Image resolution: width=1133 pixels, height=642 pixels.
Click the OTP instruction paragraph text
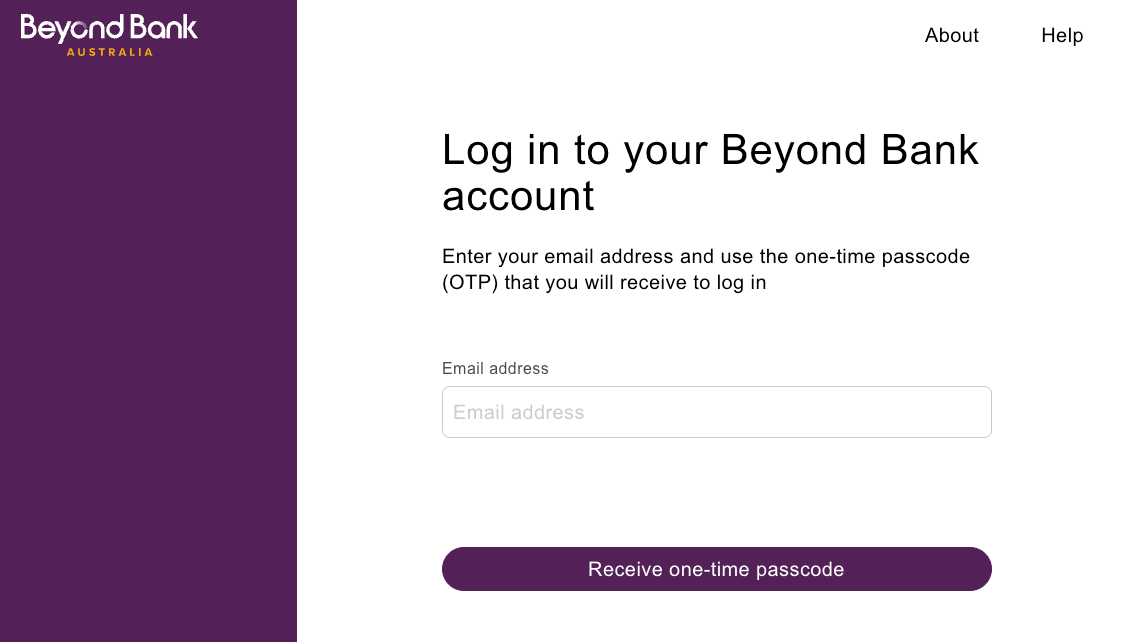pyautogui.click(x=706, y=270)
